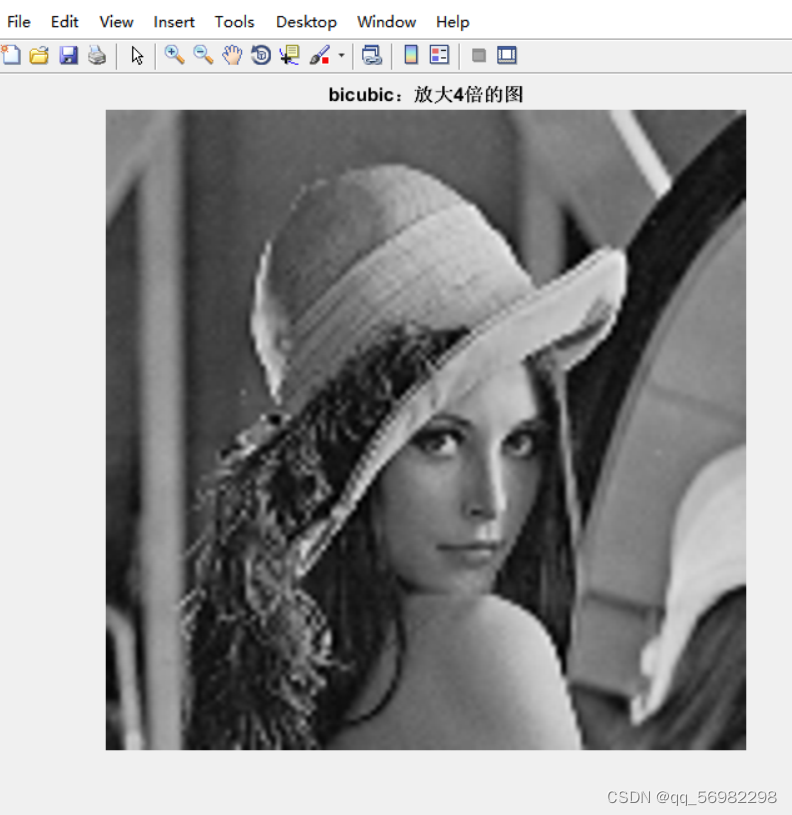Expand the Brush color dropdown arrow
792x815 pixels.
click(x=341, y=55)
